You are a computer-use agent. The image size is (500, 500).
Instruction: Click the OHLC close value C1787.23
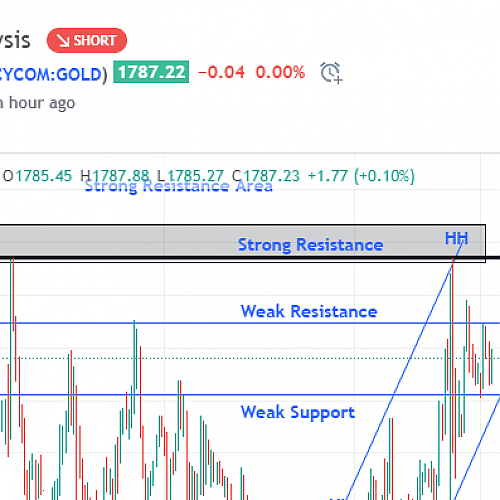[x=266, y=176]
